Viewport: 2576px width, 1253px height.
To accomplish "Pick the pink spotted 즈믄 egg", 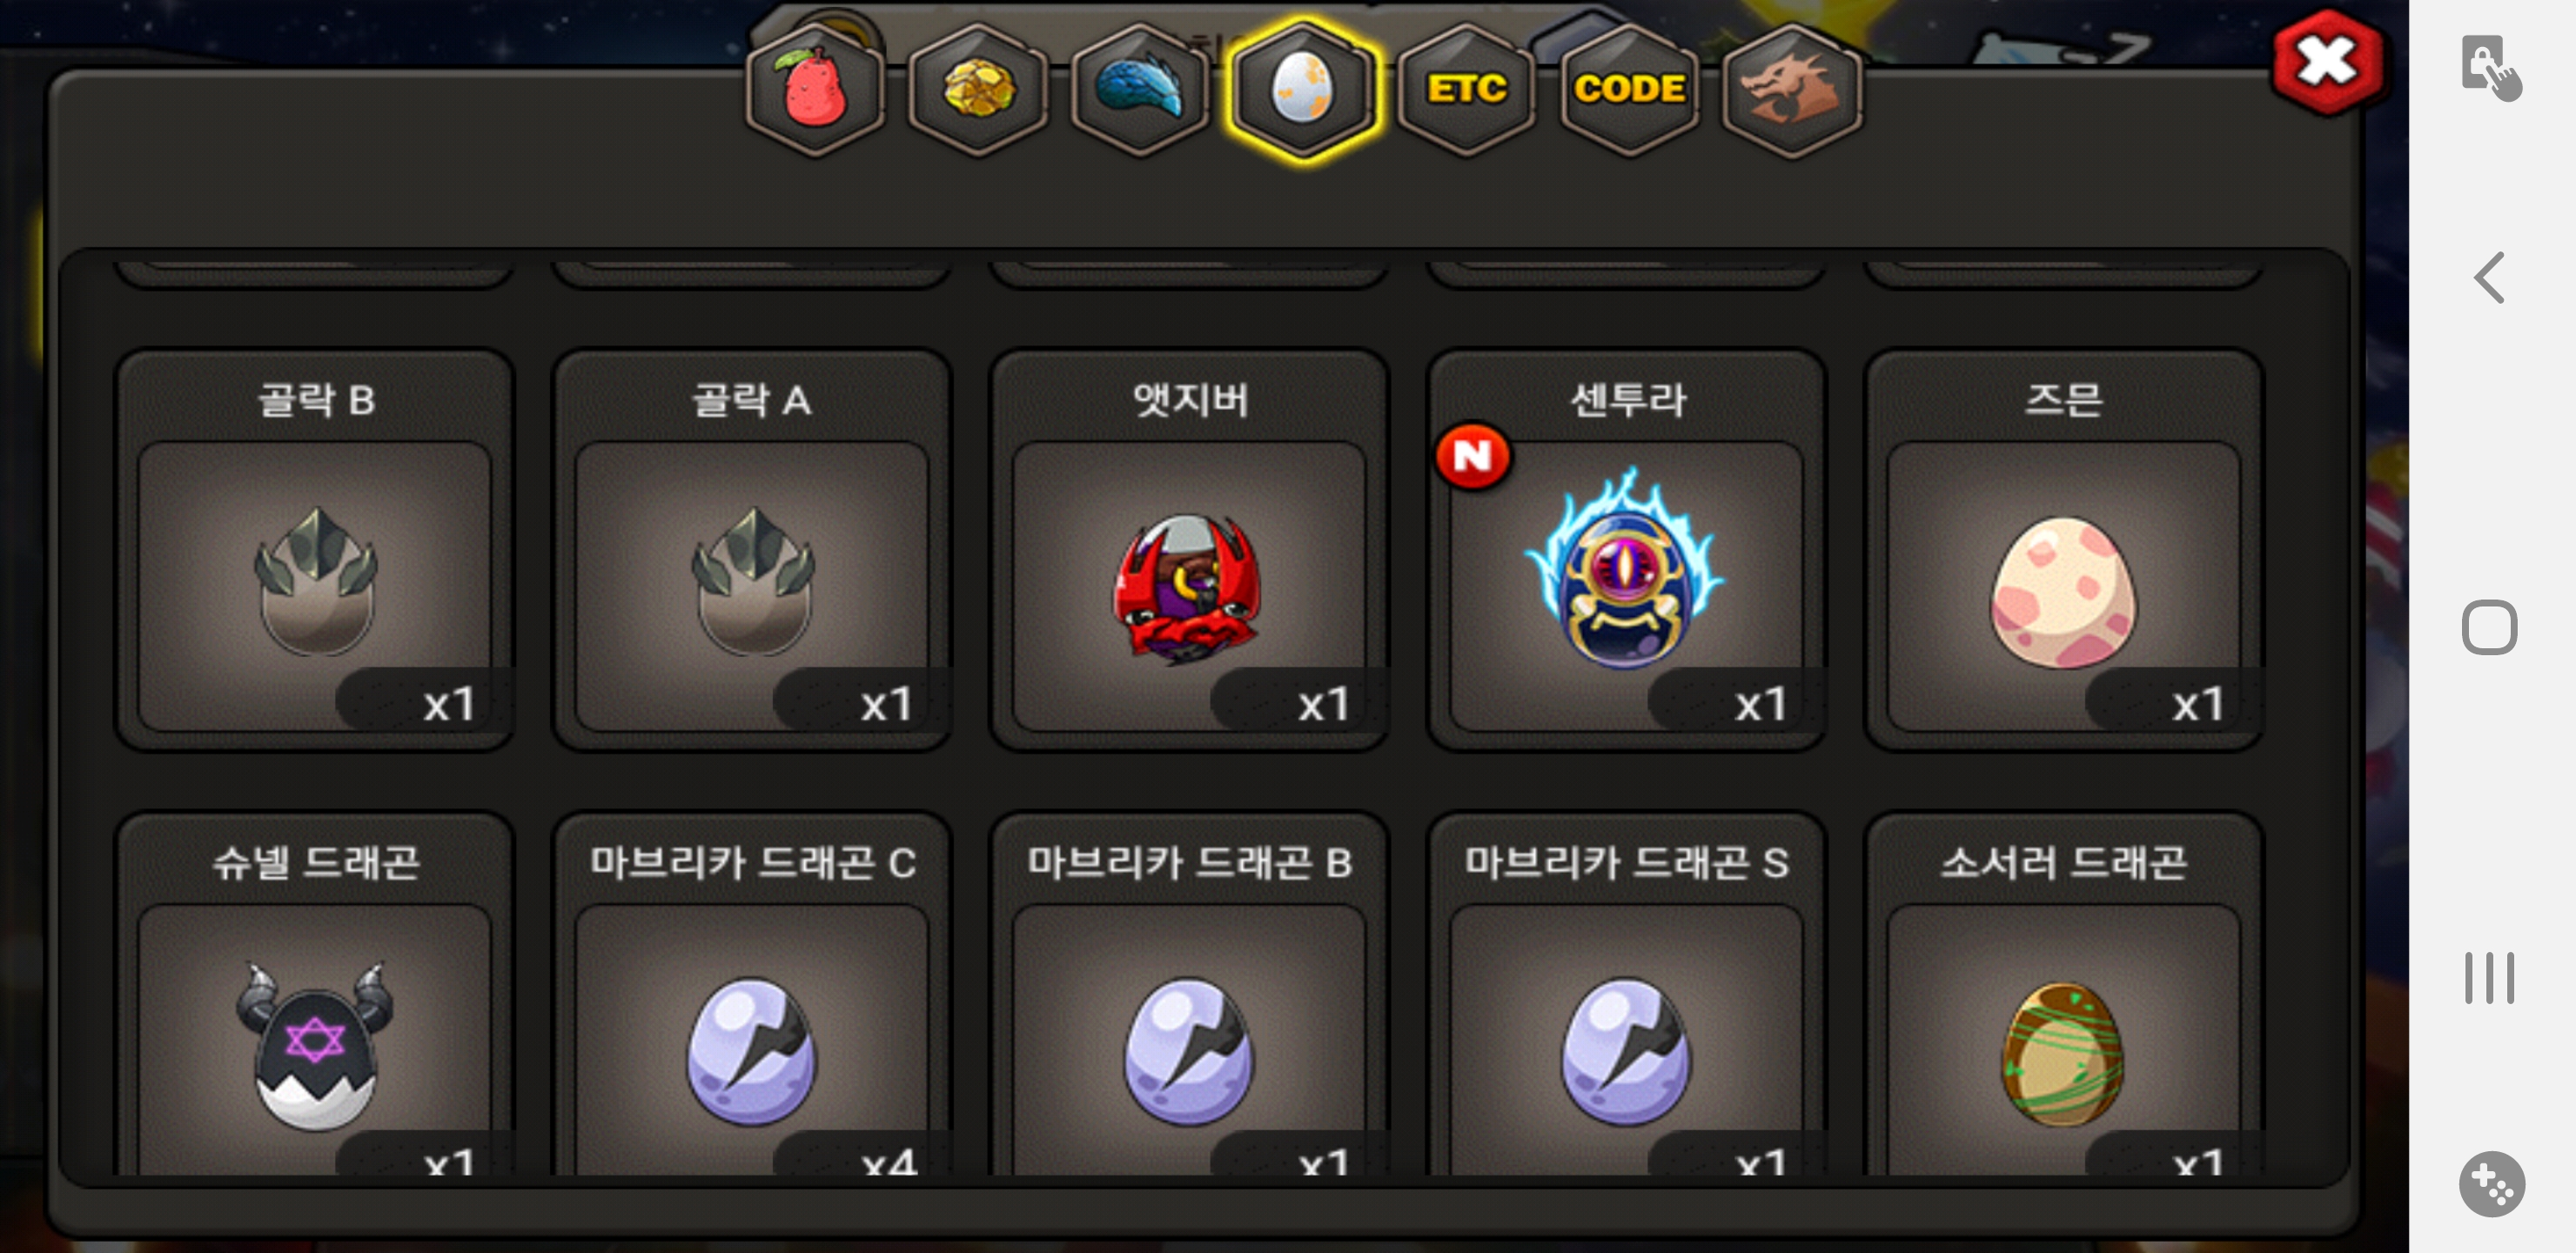I will click(2063, 550).
